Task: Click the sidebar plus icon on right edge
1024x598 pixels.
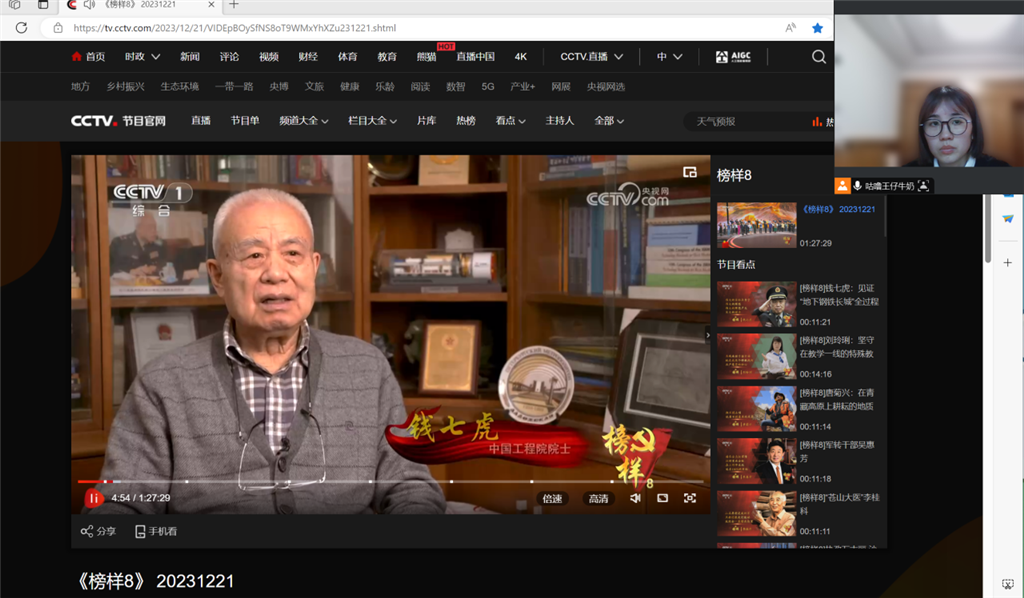Action: pos(1008,262)
